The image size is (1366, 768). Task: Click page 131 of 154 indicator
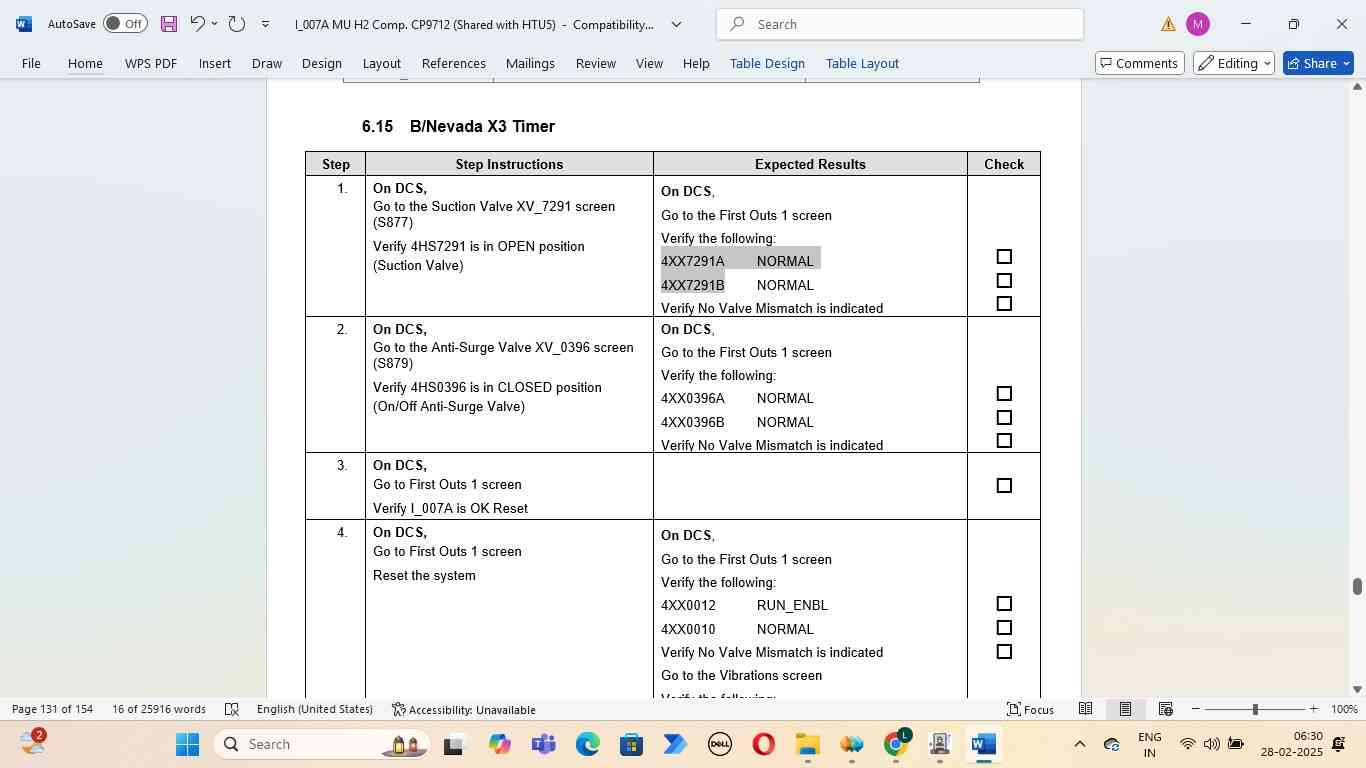(52, 709)
